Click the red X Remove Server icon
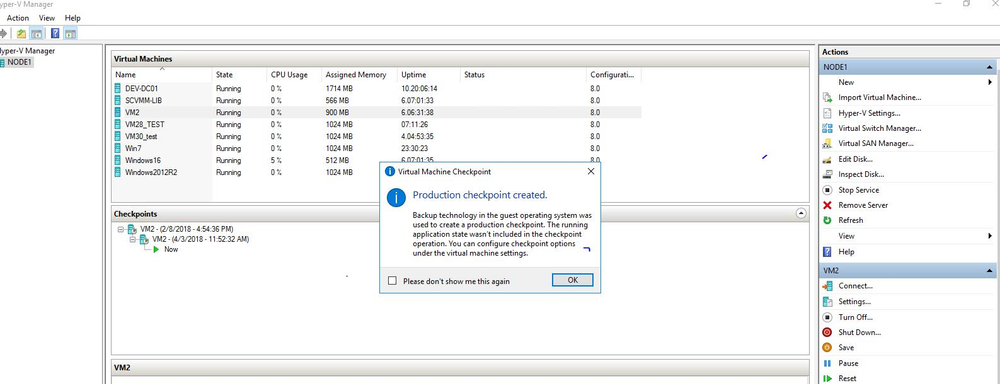The width and height of the screenshot is (1000, 384). (827, 205)
